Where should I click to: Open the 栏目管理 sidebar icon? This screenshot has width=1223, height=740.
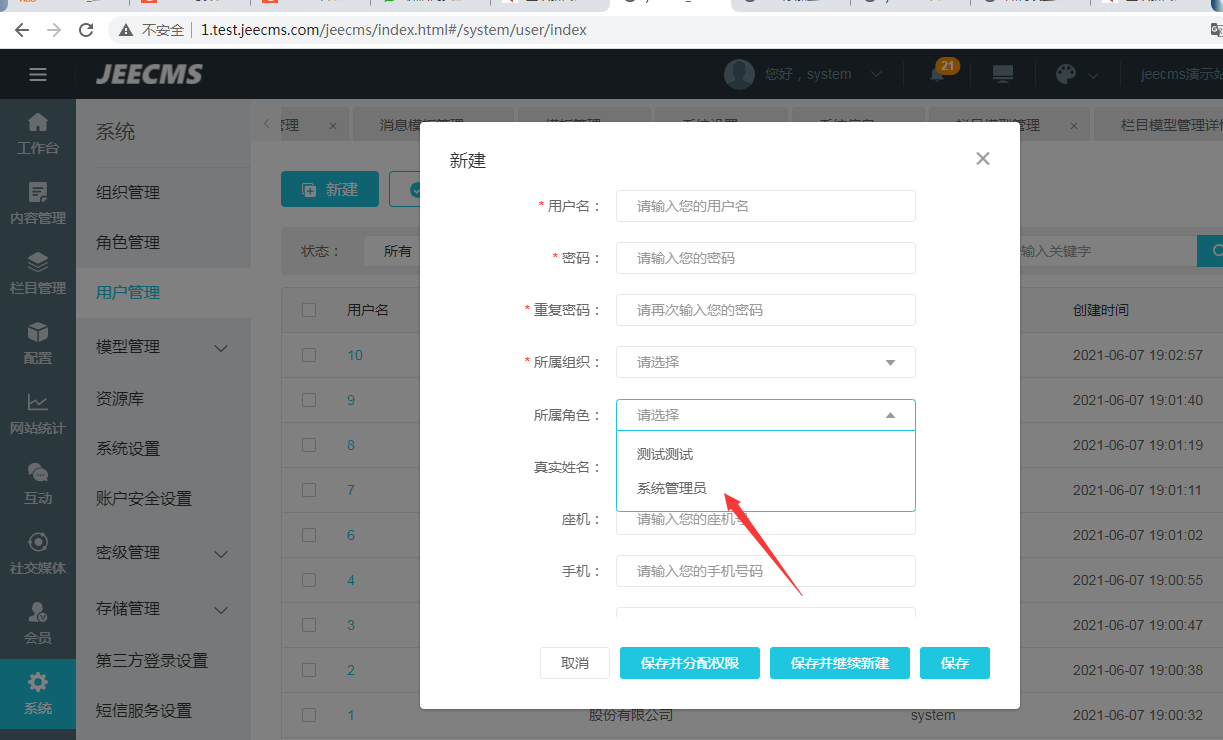click(x=38, y=273)
